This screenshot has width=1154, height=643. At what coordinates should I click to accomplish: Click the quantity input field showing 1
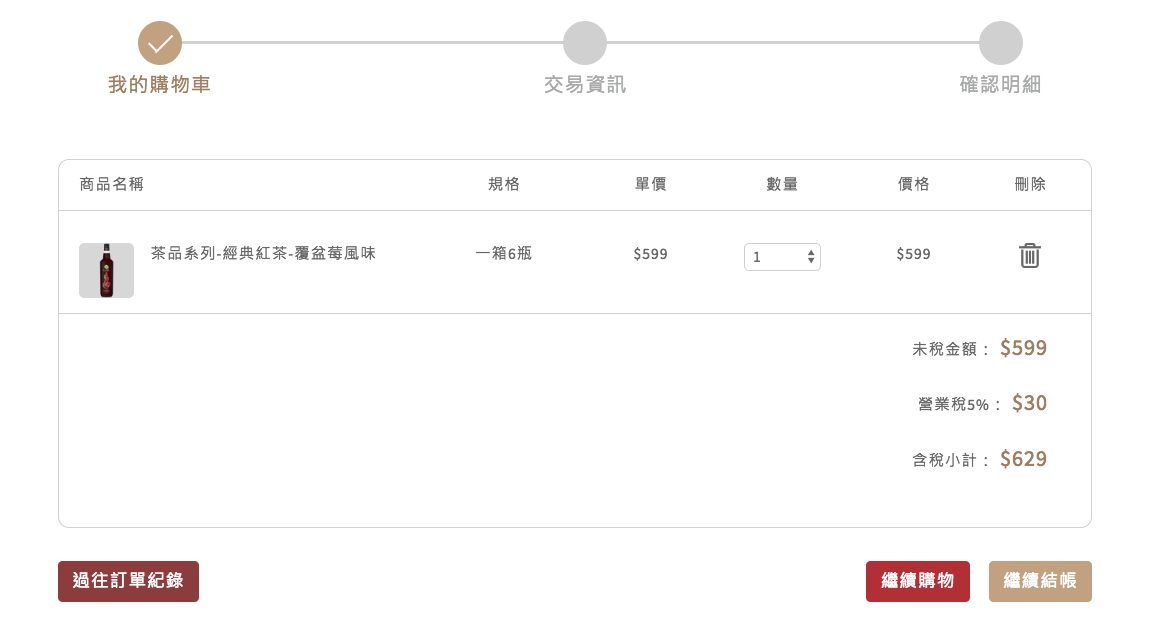782,257
